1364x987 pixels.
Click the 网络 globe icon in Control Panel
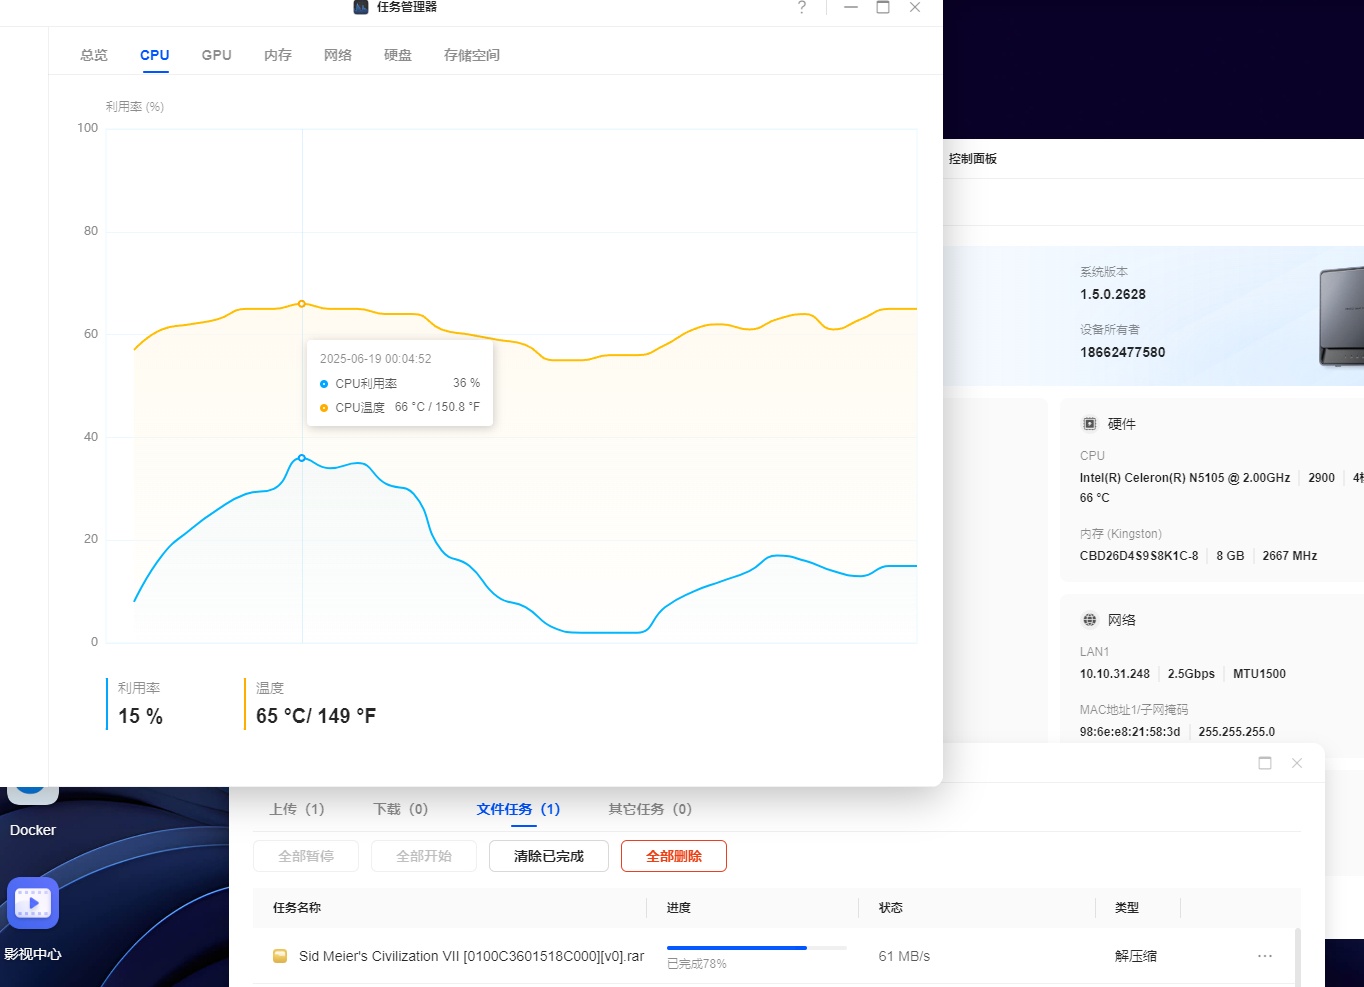point(1090,620)
